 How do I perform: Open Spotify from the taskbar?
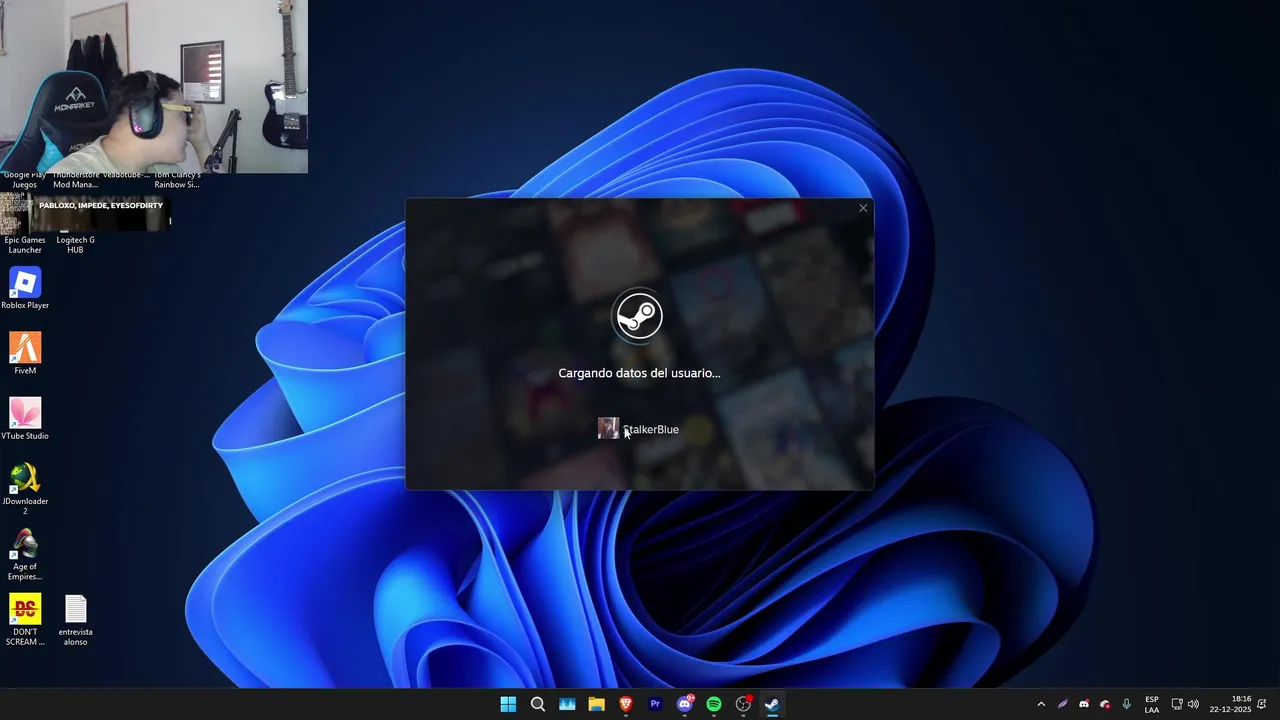[x=714, y=704]
